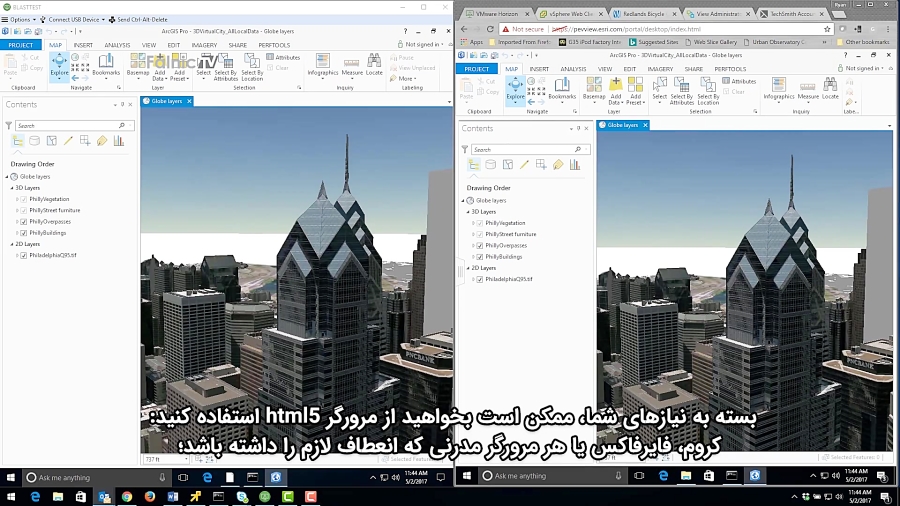This screenshot has width=900, height=506.
Task: Switch to Redlands Bicycle browser tab
Action: (x=643, y=14)
